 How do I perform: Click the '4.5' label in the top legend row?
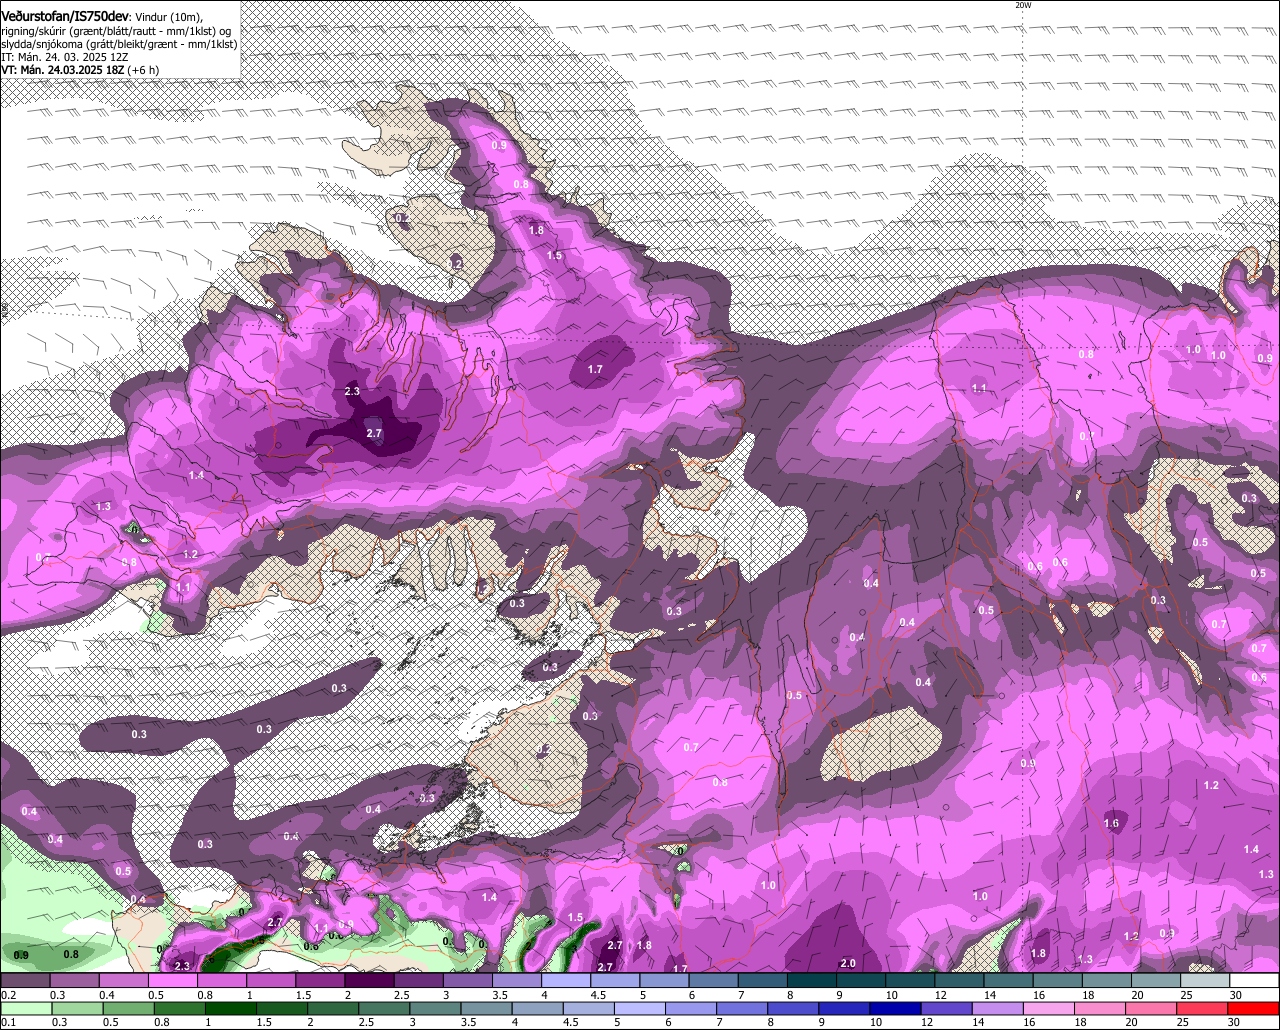598,995
